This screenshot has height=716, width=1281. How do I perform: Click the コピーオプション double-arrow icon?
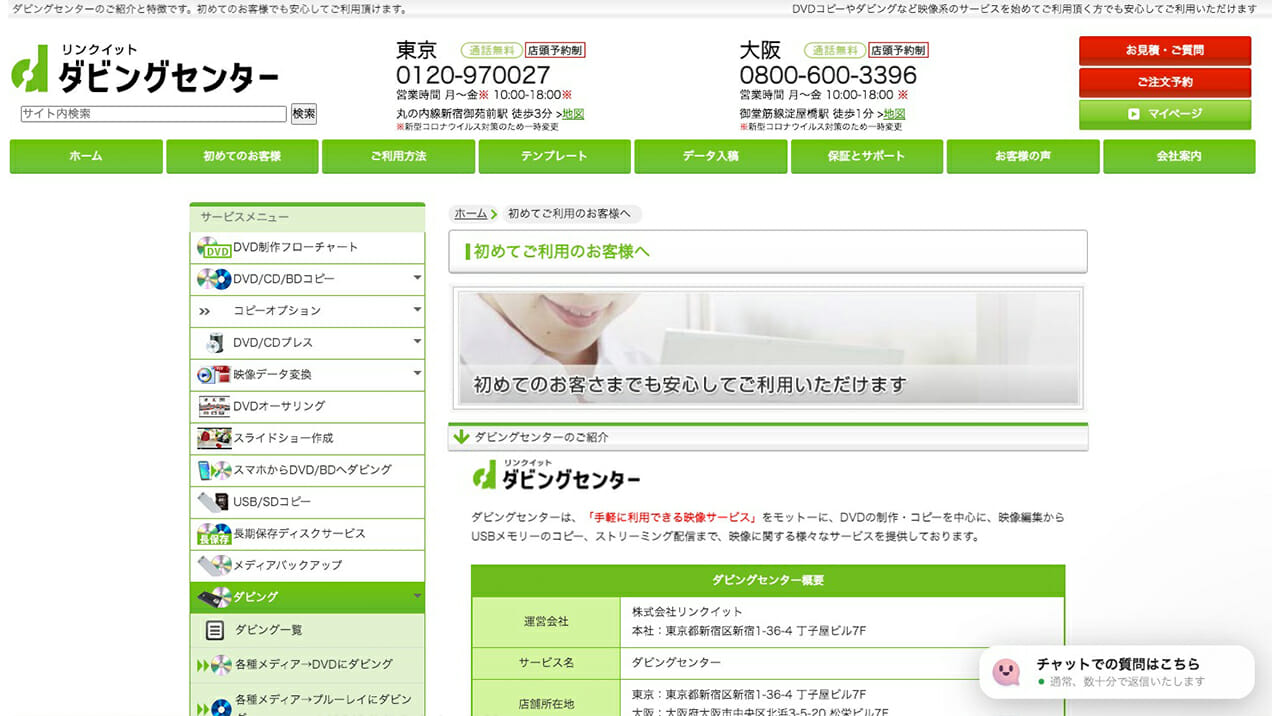tap(205, 311)
